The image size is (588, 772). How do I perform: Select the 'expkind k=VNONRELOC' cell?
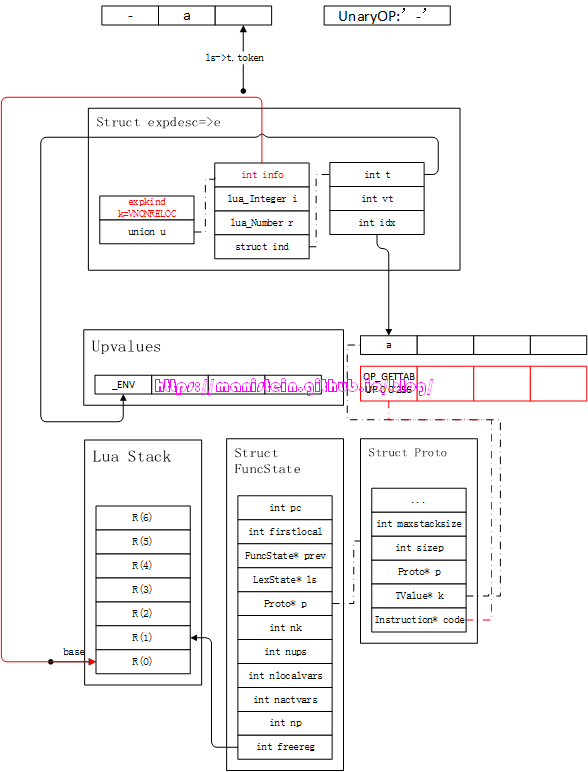(147, 208)
